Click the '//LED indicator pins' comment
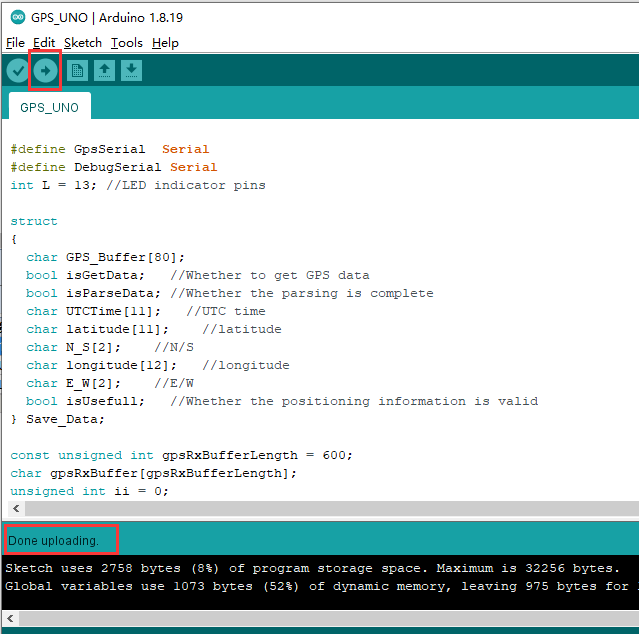 coord(186,185)
